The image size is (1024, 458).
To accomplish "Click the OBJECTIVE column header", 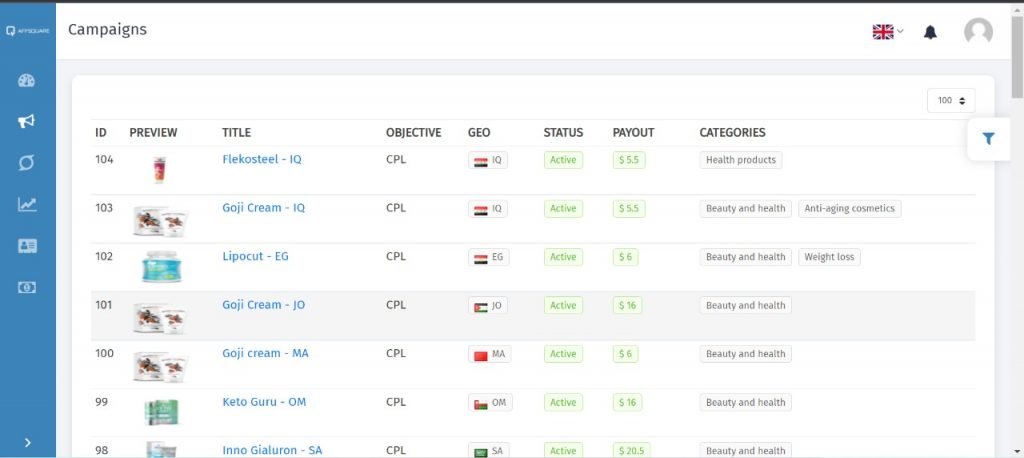I will pos(413,133).
